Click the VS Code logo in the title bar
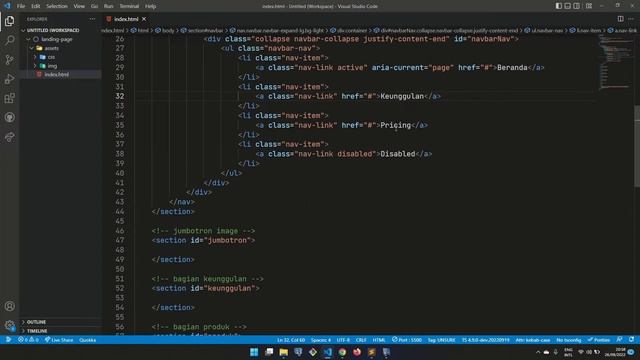This screenshot has width=640, height=360. 7,6
